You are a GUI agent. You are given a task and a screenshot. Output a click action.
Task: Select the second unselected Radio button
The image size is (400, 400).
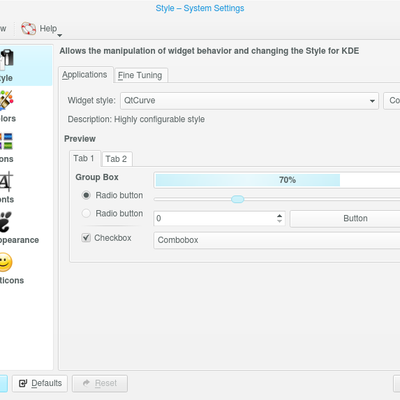click(x=86, y=213)
